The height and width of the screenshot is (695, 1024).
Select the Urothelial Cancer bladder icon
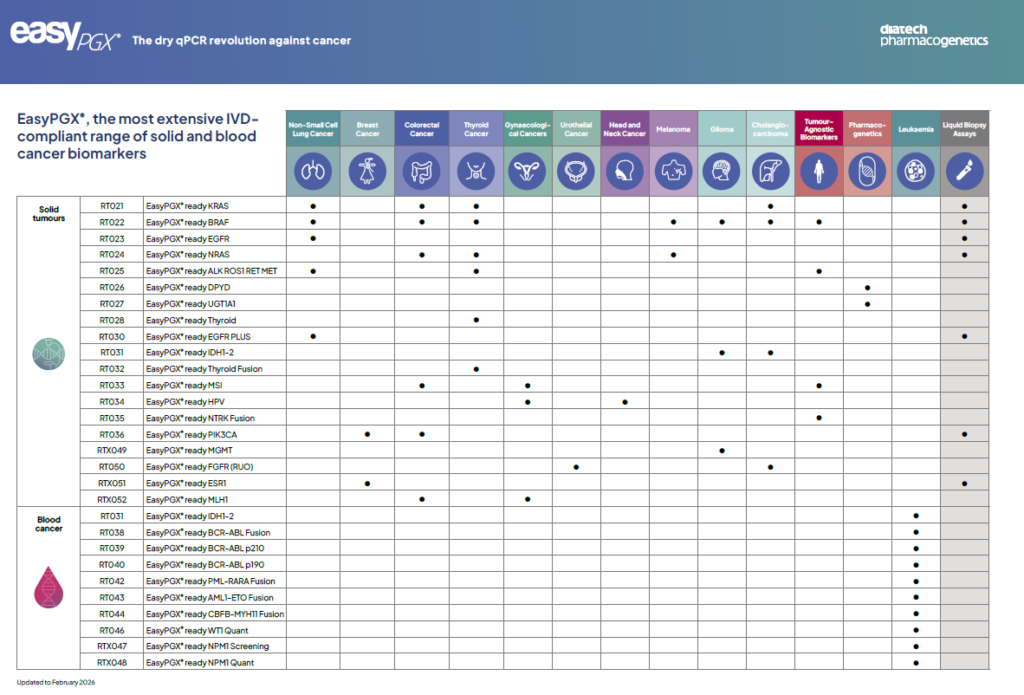(x=576, y=172)
